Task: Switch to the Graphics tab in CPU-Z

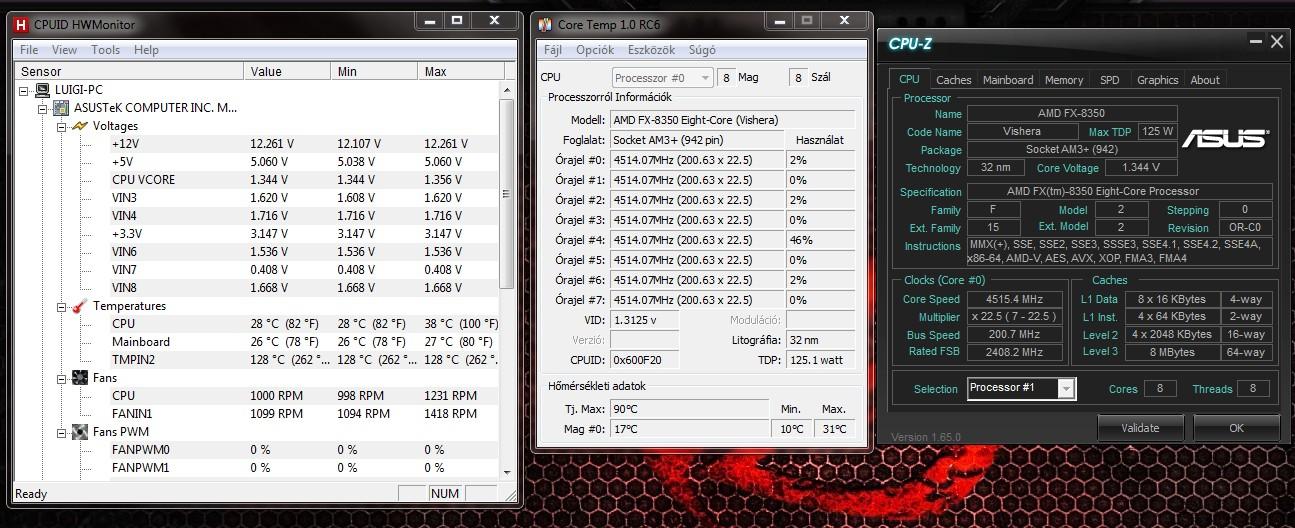Action: click(1157, 80)
